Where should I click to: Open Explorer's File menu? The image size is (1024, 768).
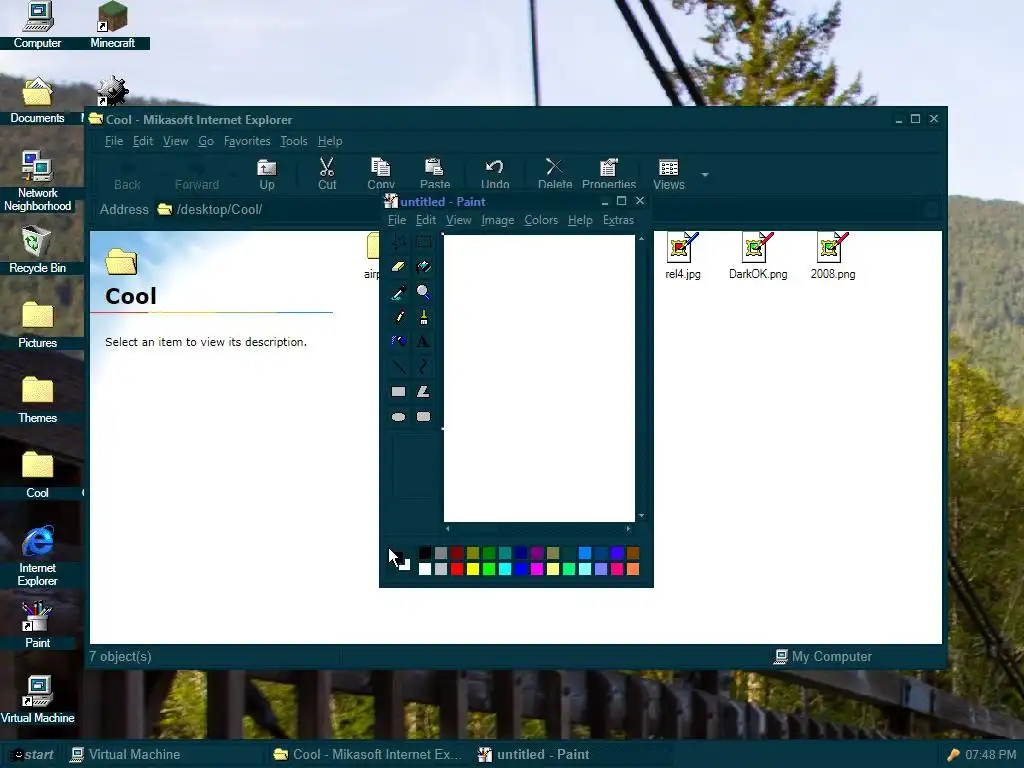coord(114,141)
